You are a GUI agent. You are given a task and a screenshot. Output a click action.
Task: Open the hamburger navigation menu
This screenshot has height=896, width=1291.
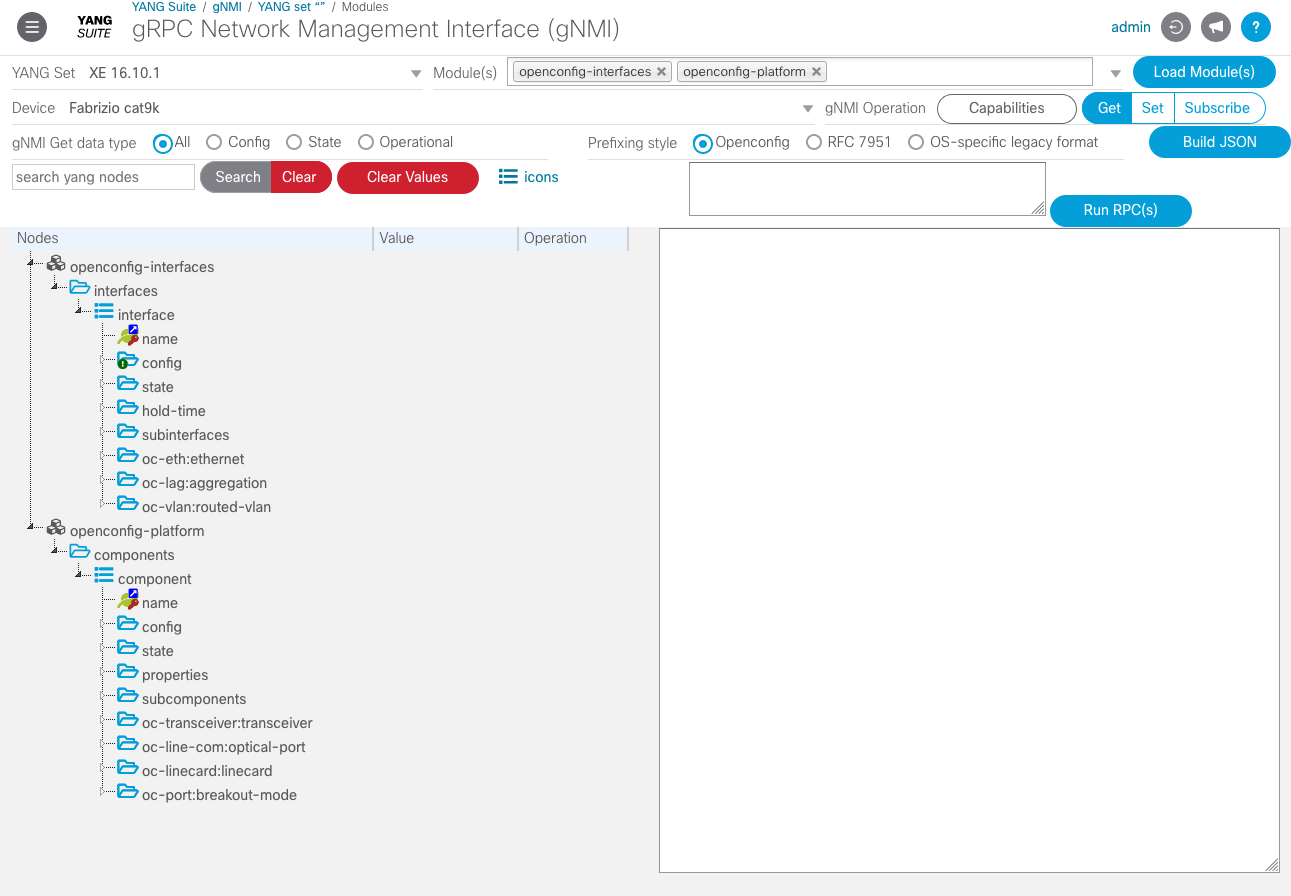pyautogui.click(x=32, y=27)
